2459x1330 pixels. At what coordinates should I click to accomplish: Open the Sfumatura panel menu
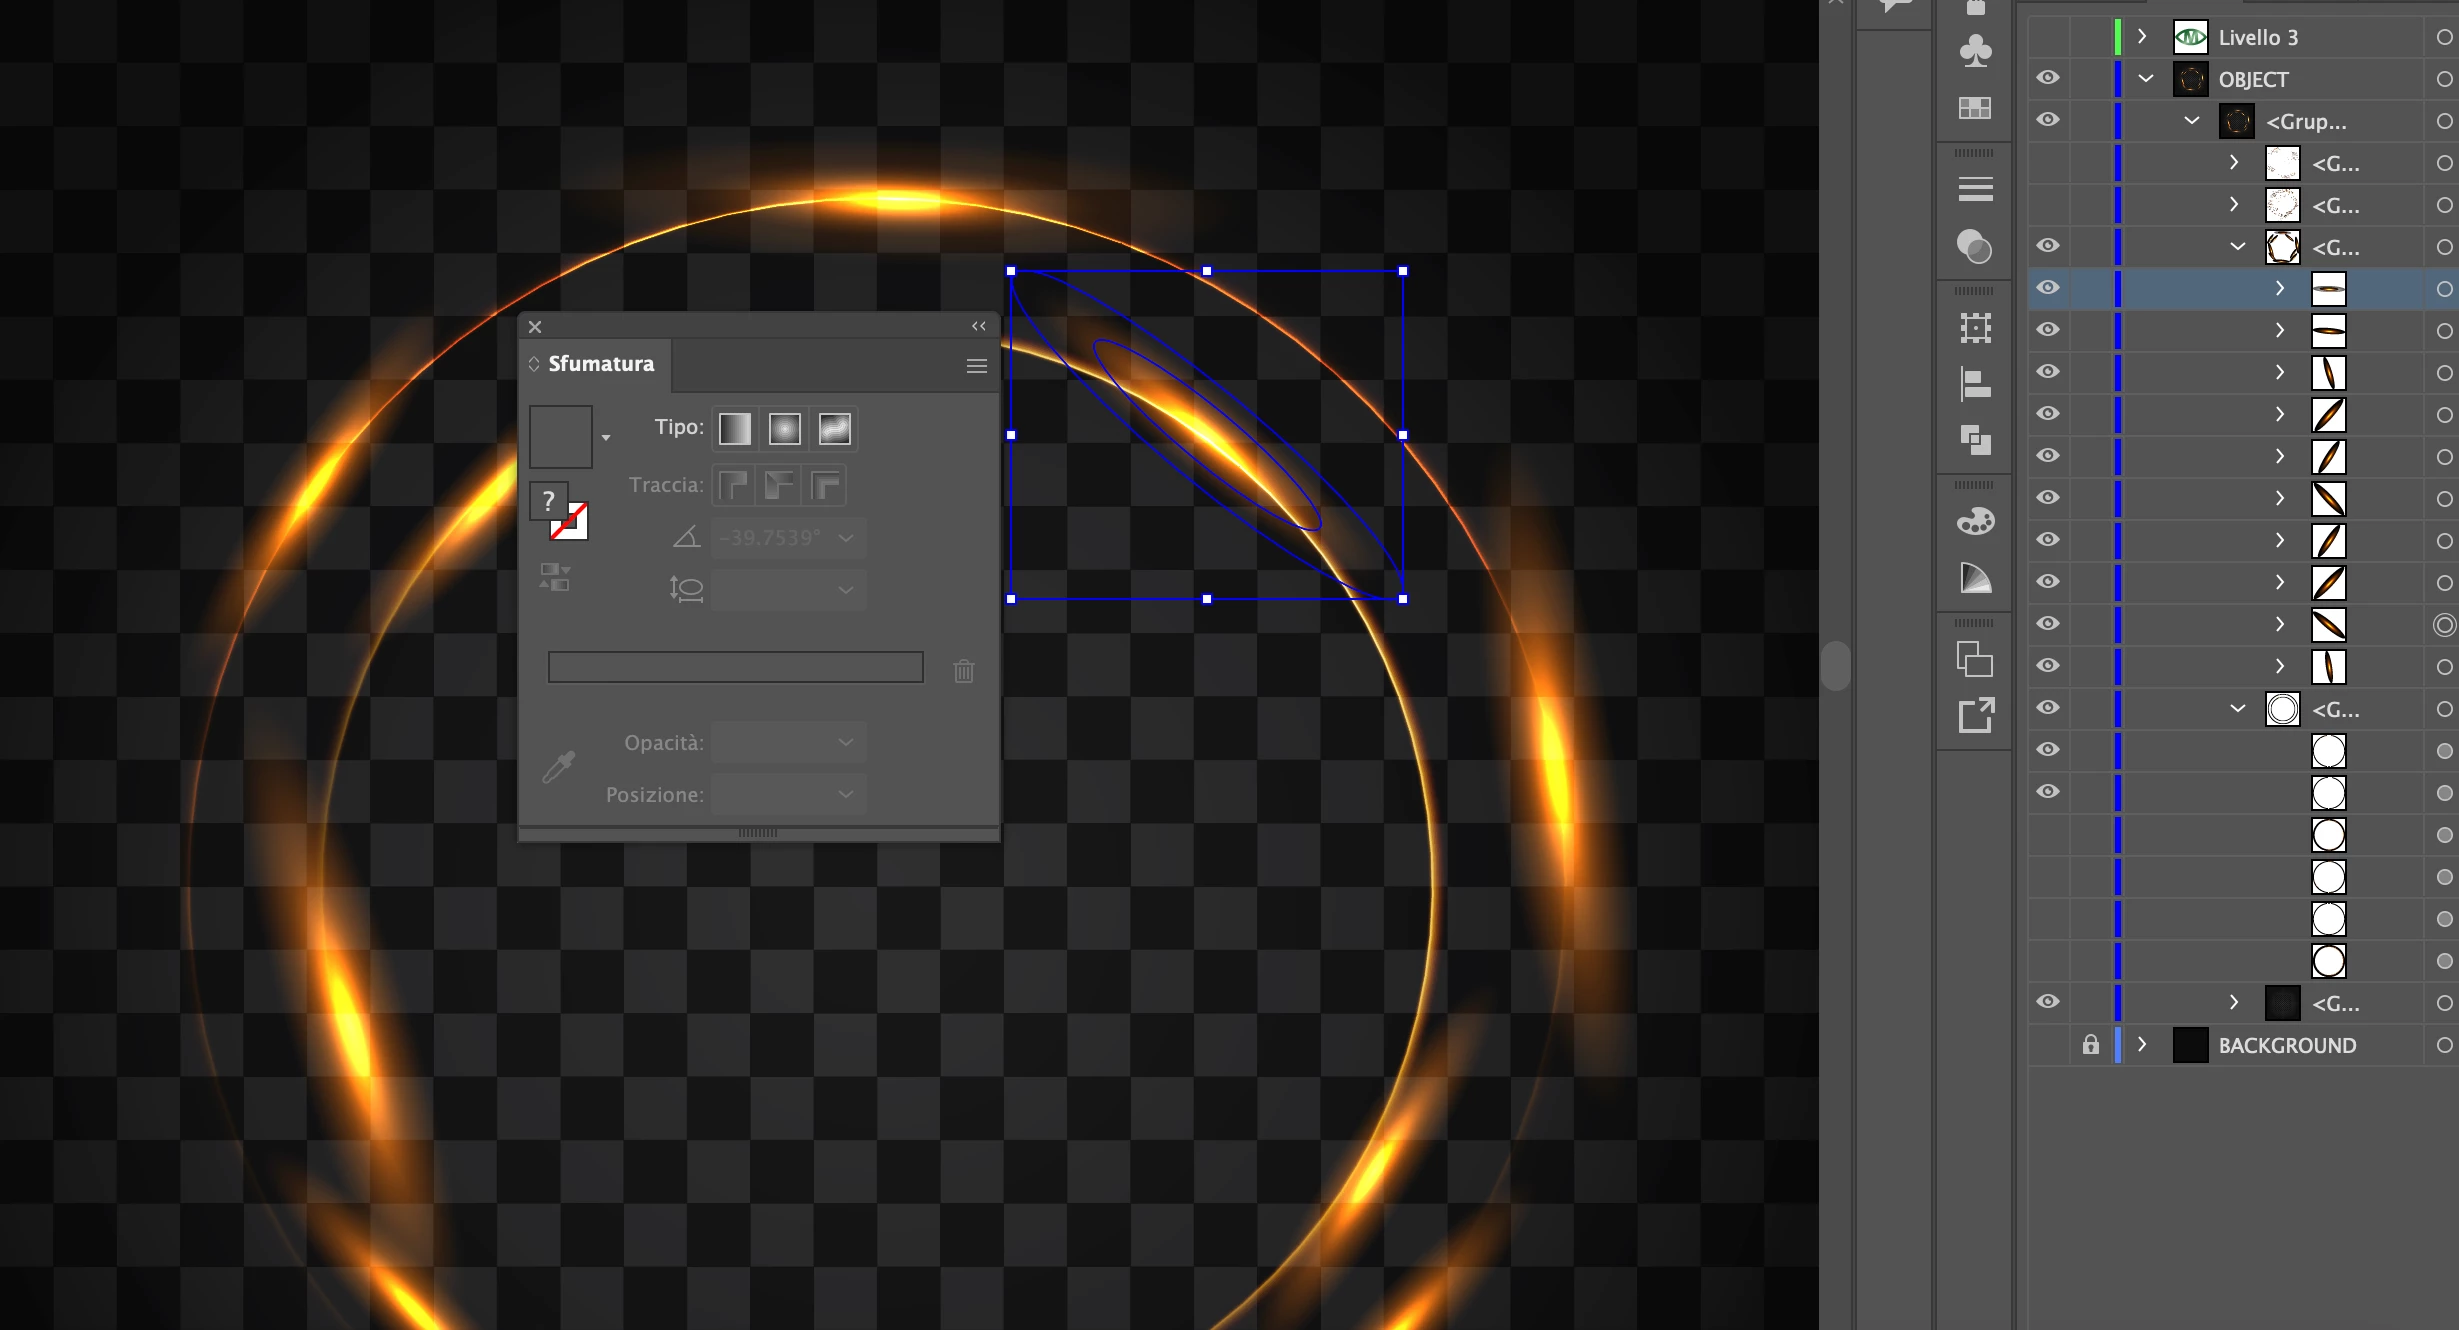(976, 366)
